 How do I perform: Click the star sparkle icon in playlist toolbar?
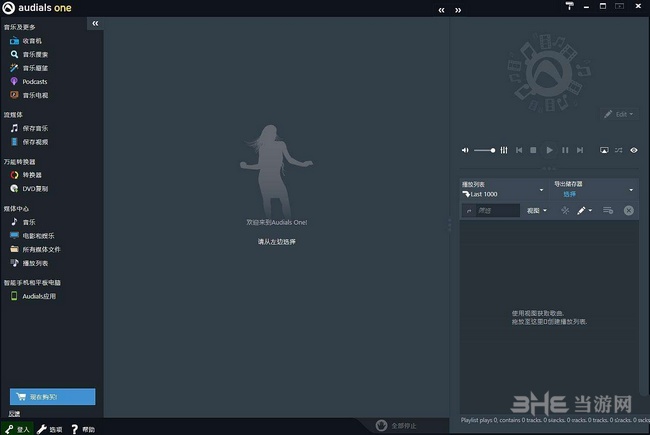click(565, 211)
